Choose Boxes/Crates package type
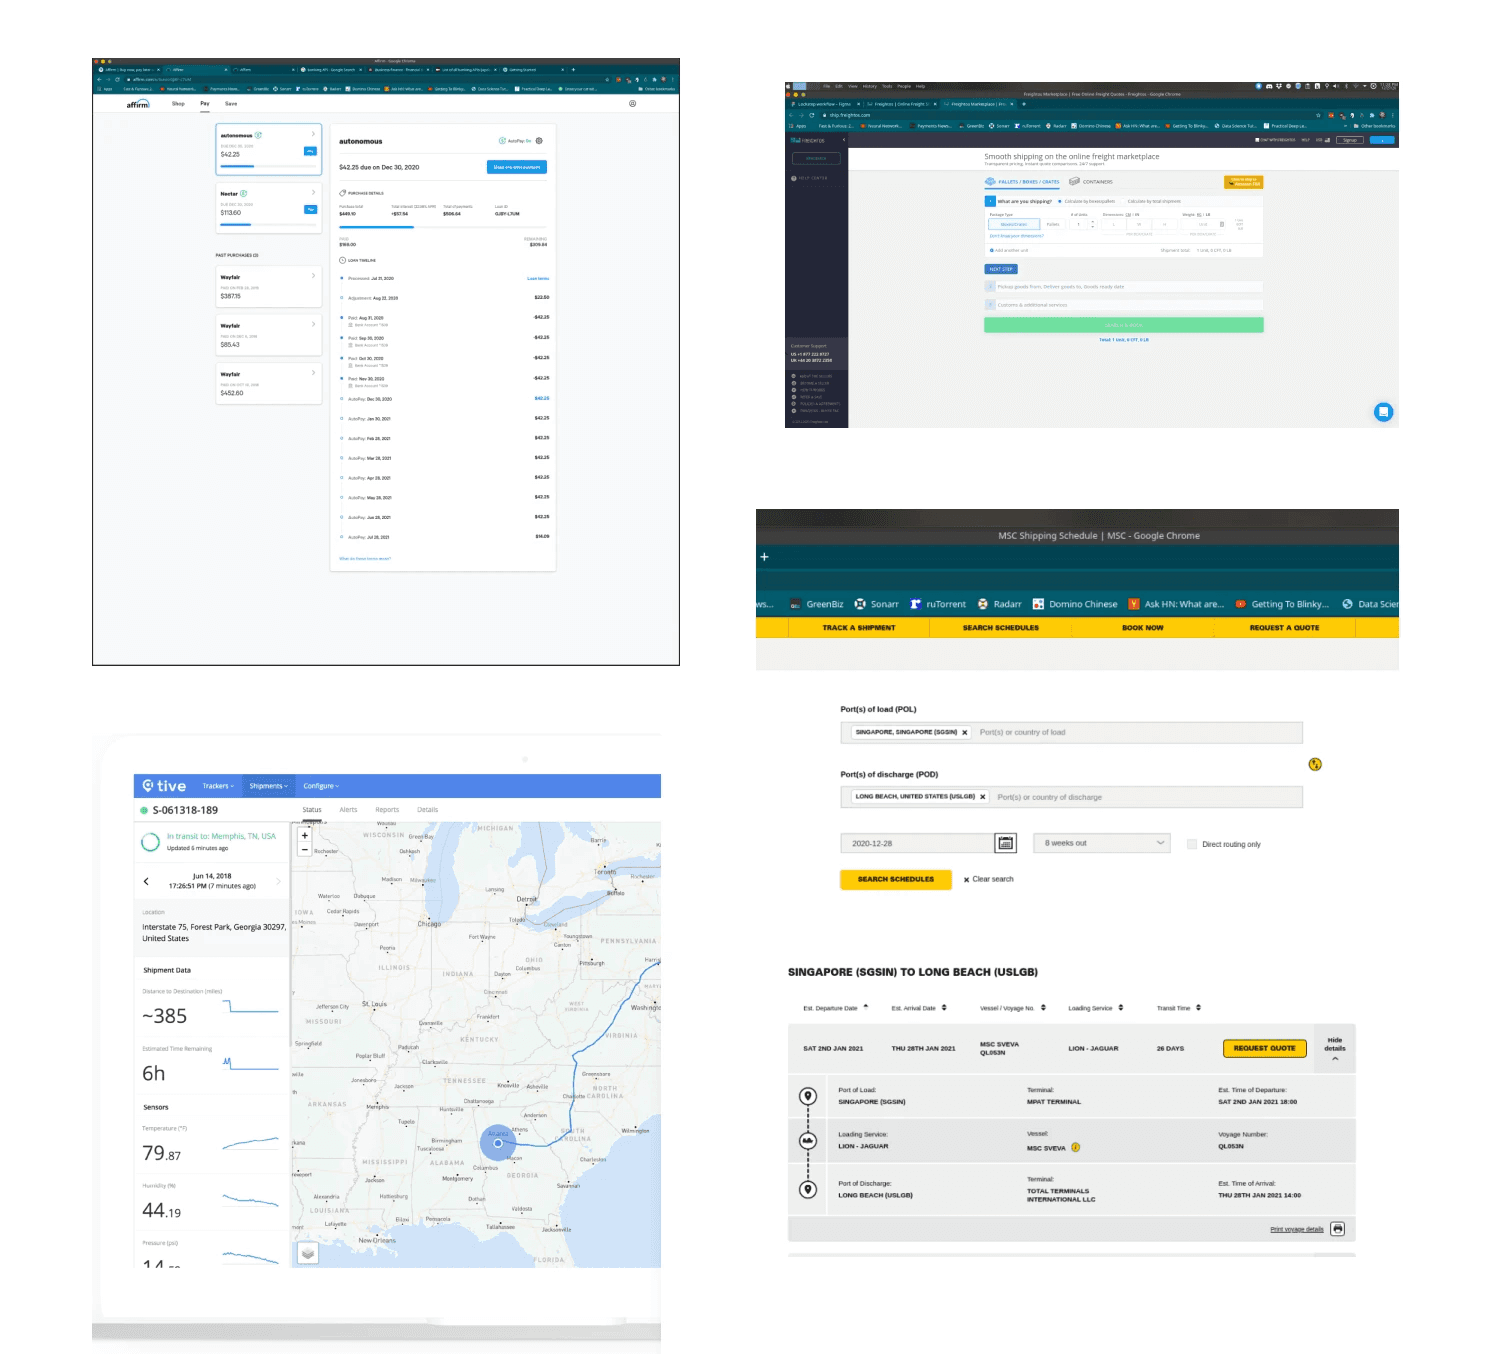This screenshot has width=1512, height=1354. coord(1013,224)
